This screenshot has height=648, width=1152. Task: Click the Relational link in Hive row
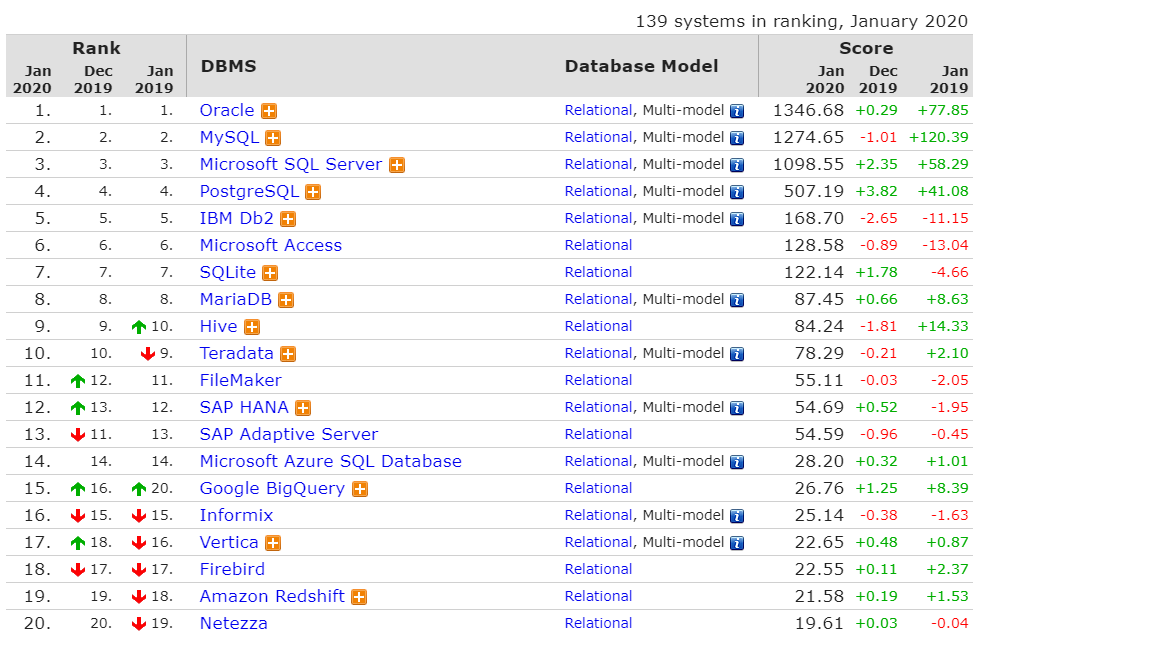(x=598, y=326)
